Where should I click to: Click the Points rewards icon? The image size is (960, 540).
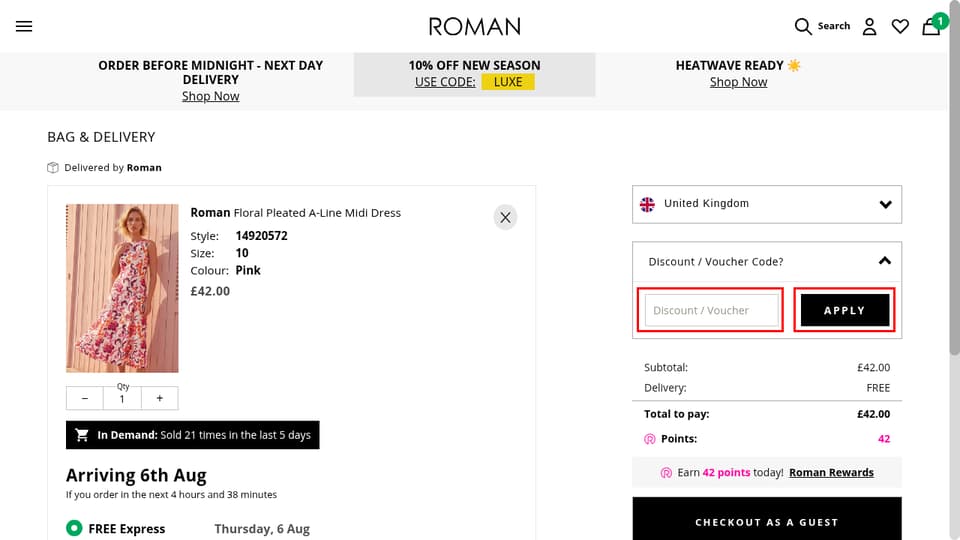pyautogui.click(x=650, y=439)
